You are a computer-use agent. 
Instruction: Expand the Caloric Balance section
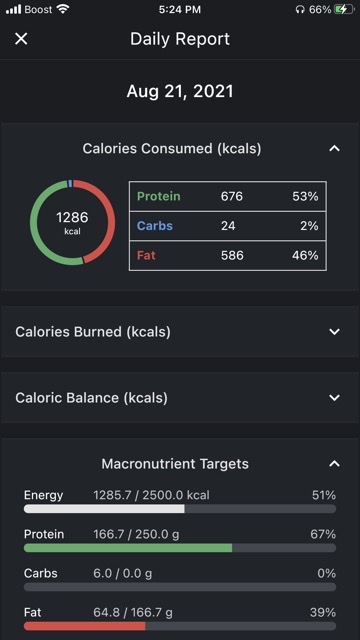334,398
